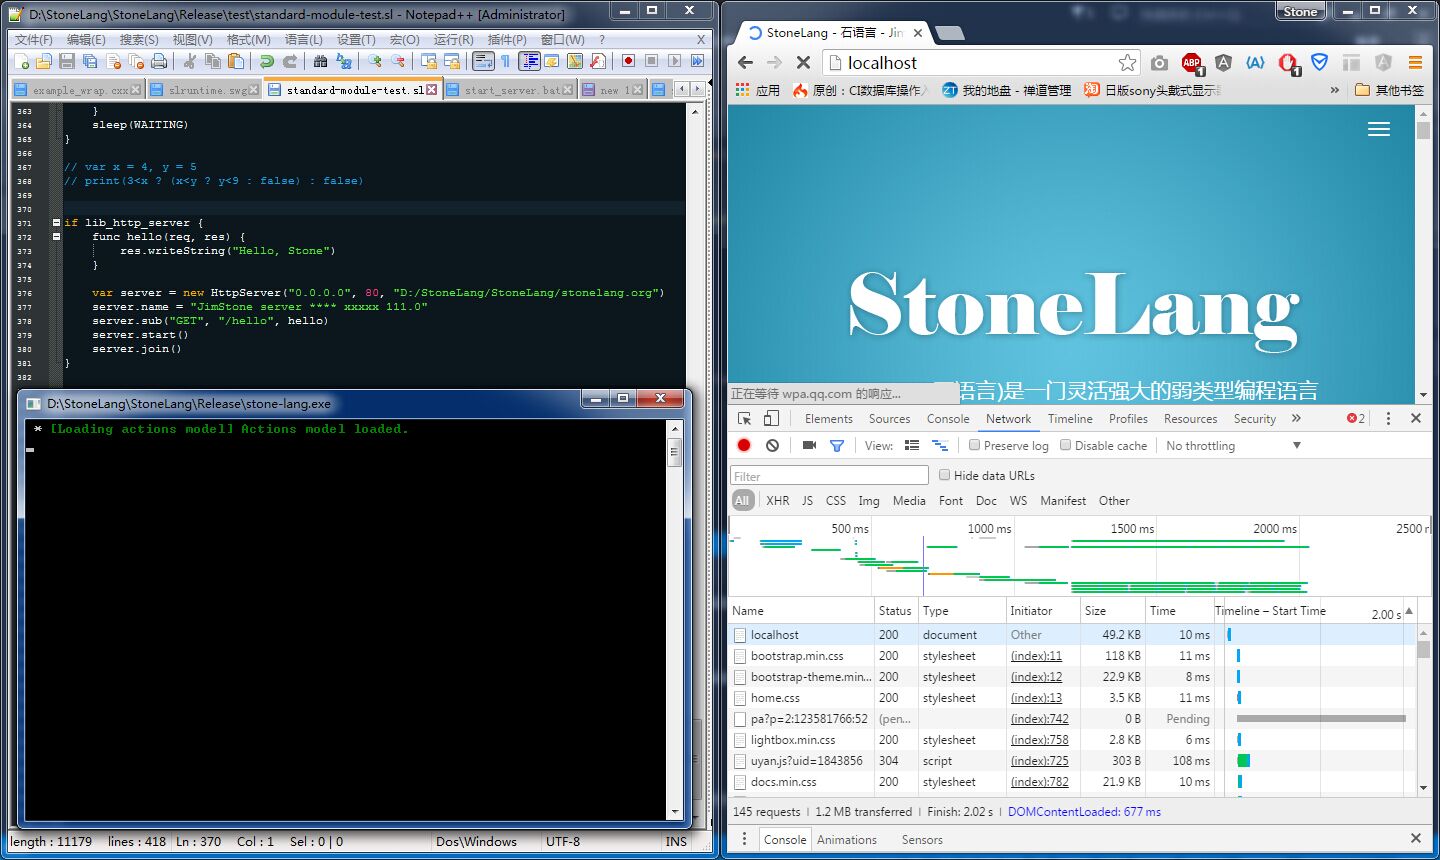Open Chrome's orange hamburger menu
Image resolution: width=1440 pixels, height=860 pixels.
(x=1415, y=63)
